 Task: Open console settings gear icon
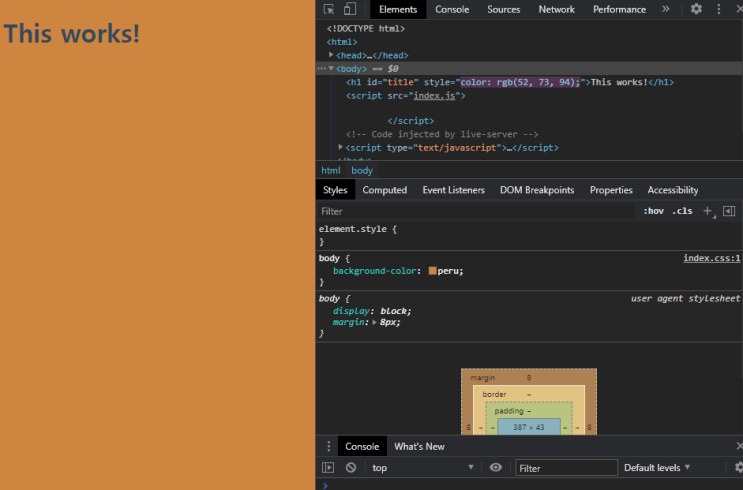point(738,468)
